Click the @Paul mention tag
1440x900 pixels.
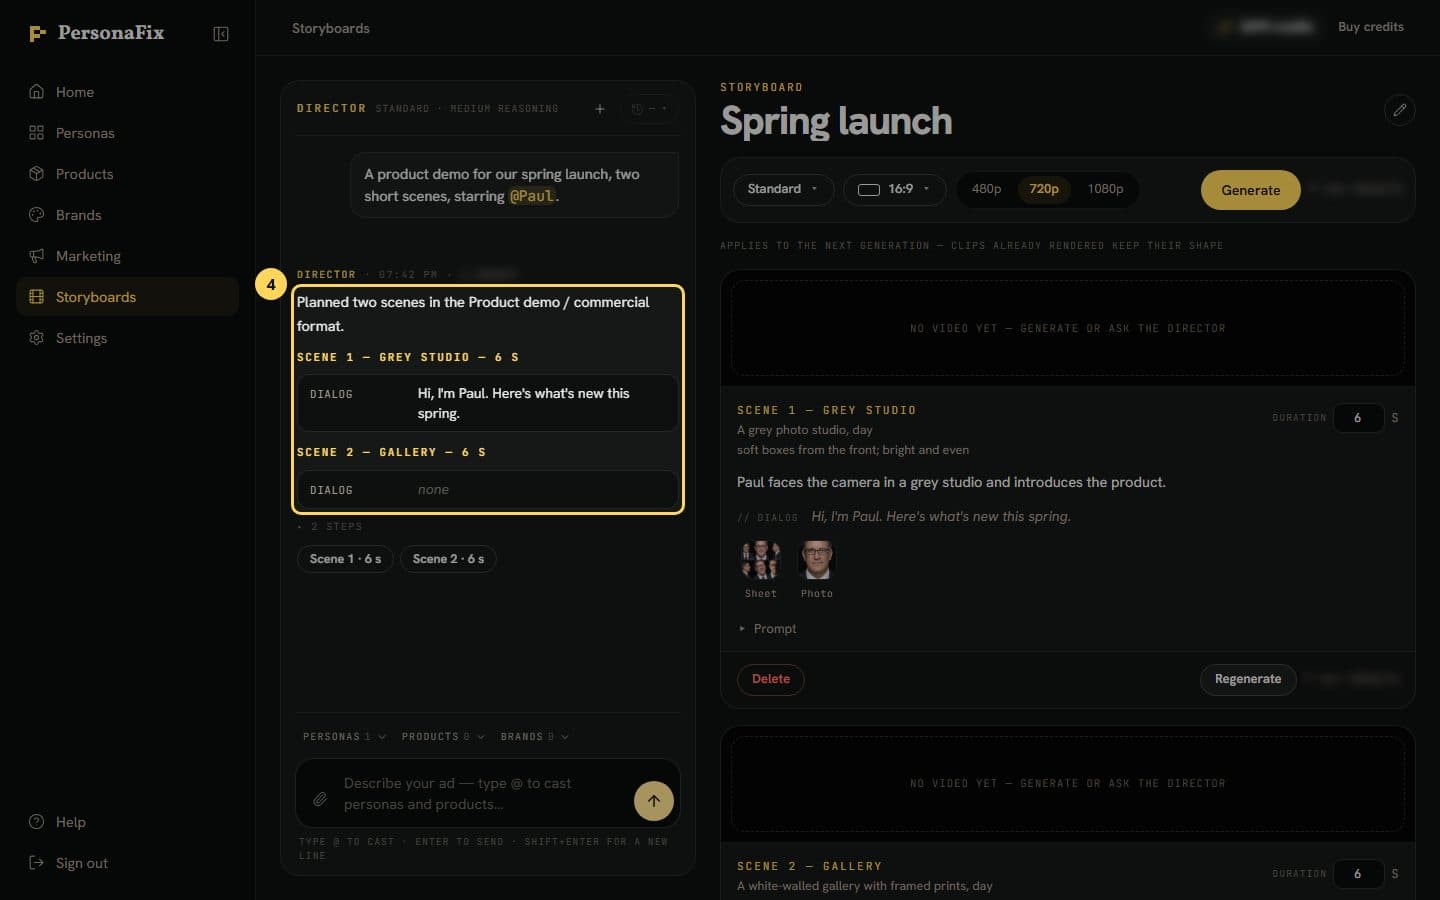click(x=532, y=196)
